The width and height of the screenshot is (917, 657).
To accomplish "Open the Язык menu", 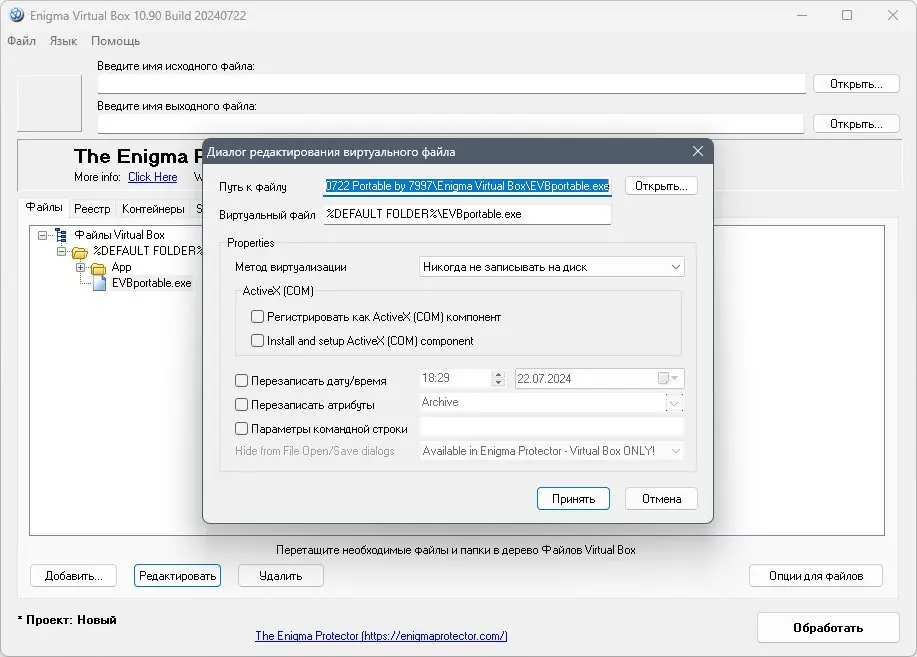I will pos(63,41).
